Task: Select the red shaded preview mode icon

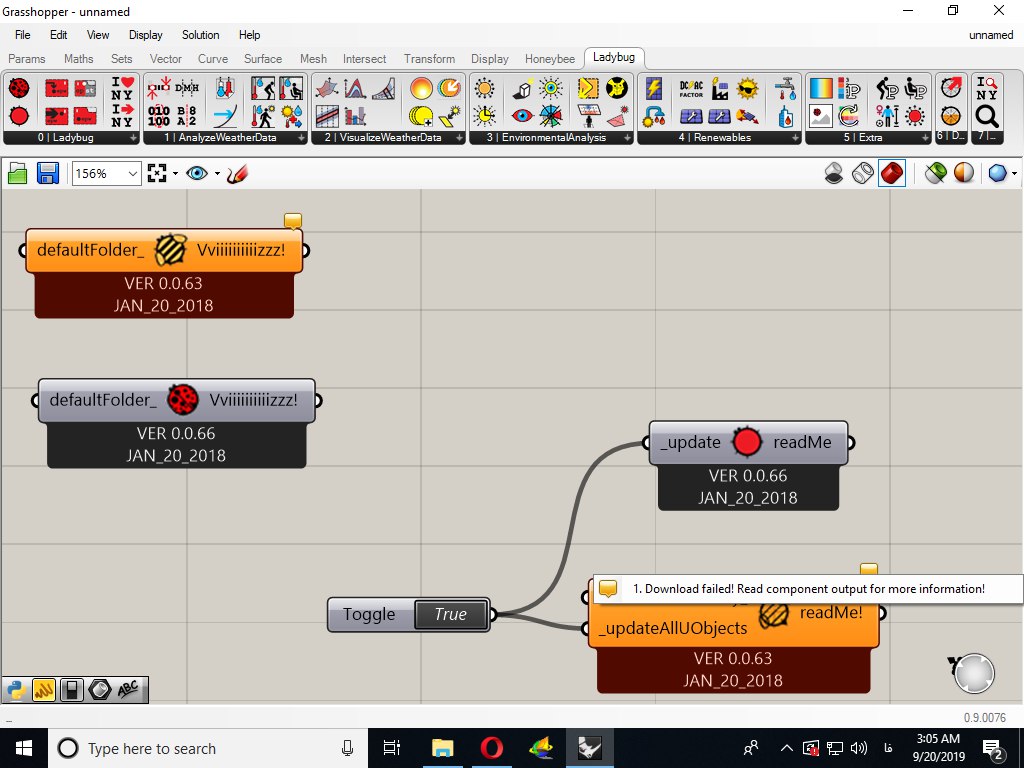Action: coord(891,174)
